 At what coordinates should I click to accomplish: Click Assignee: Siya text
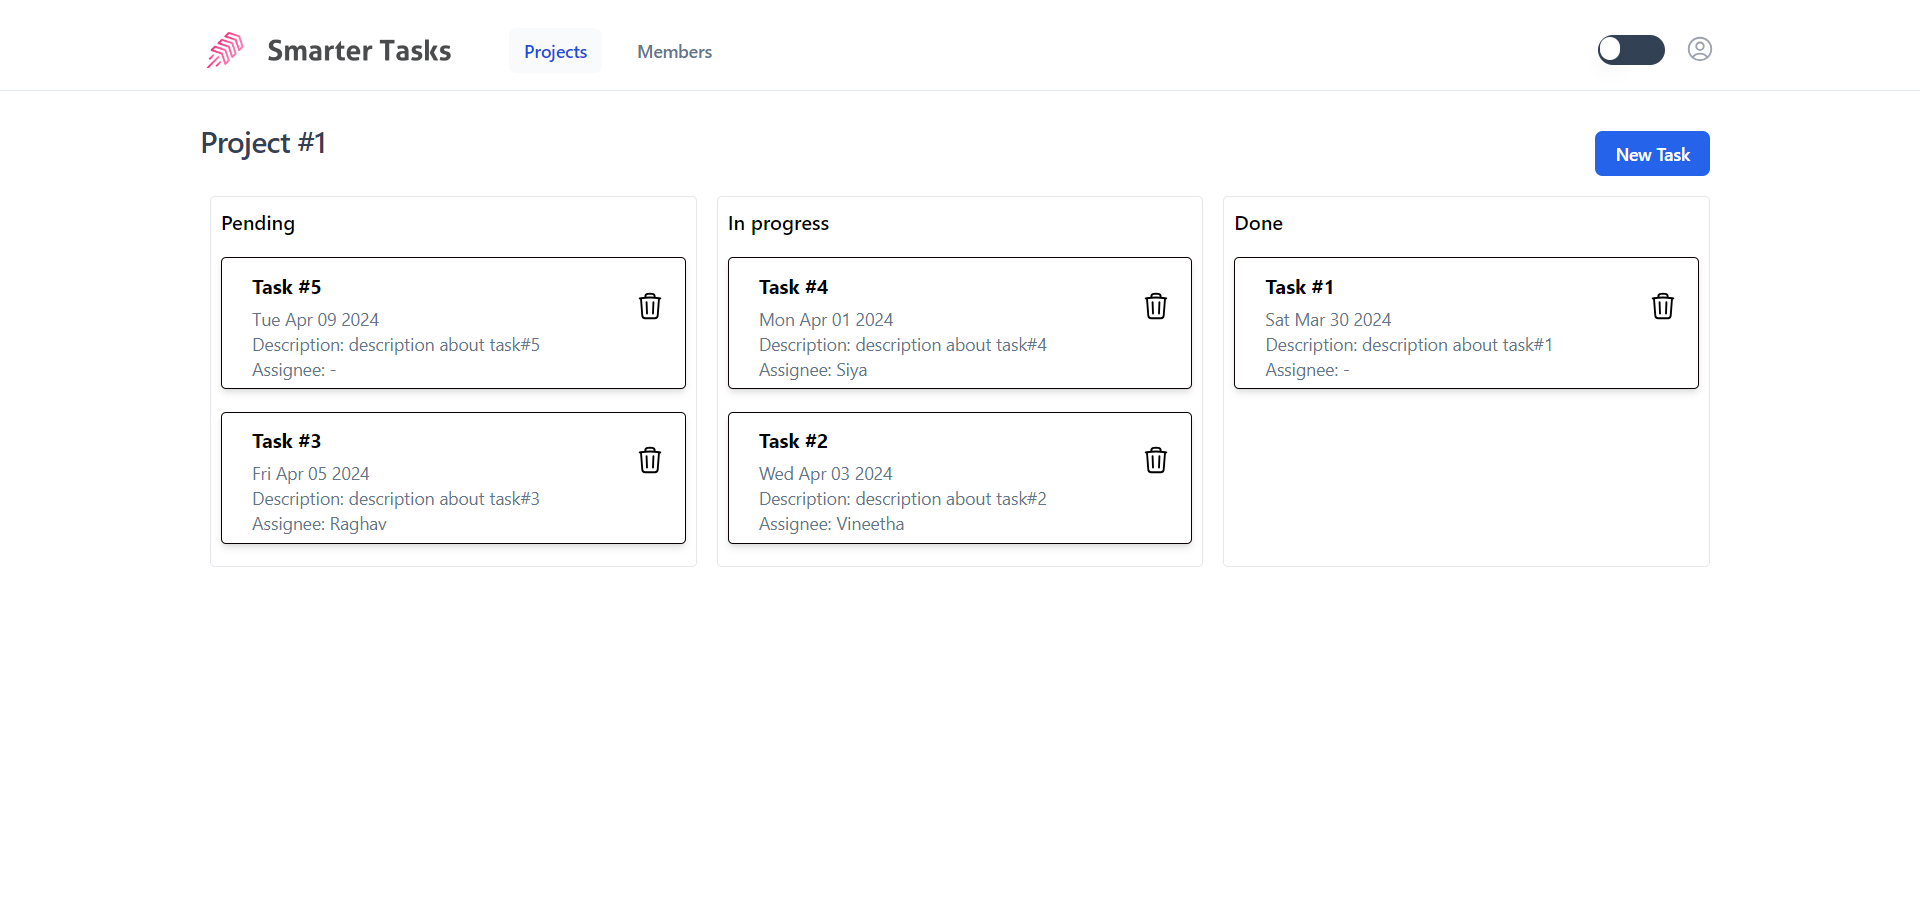click(813, 370)
